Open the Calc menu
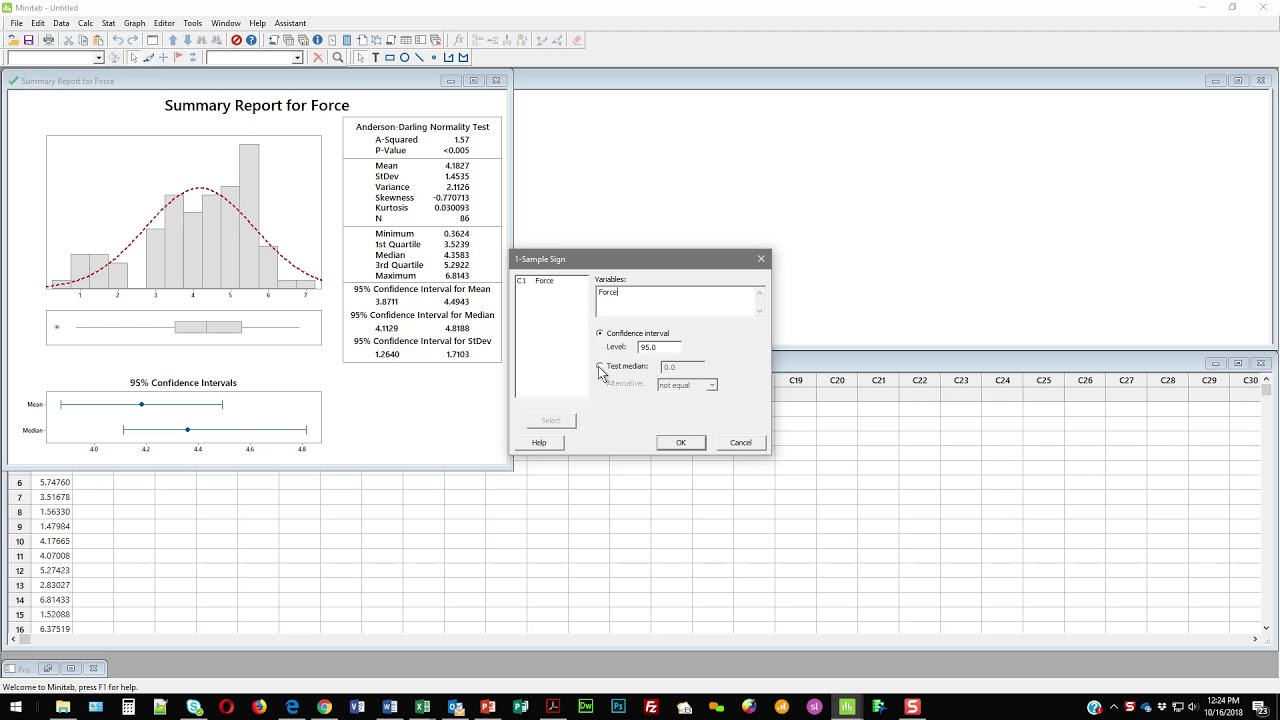1280x720 pixels. (x=85, y=23)
